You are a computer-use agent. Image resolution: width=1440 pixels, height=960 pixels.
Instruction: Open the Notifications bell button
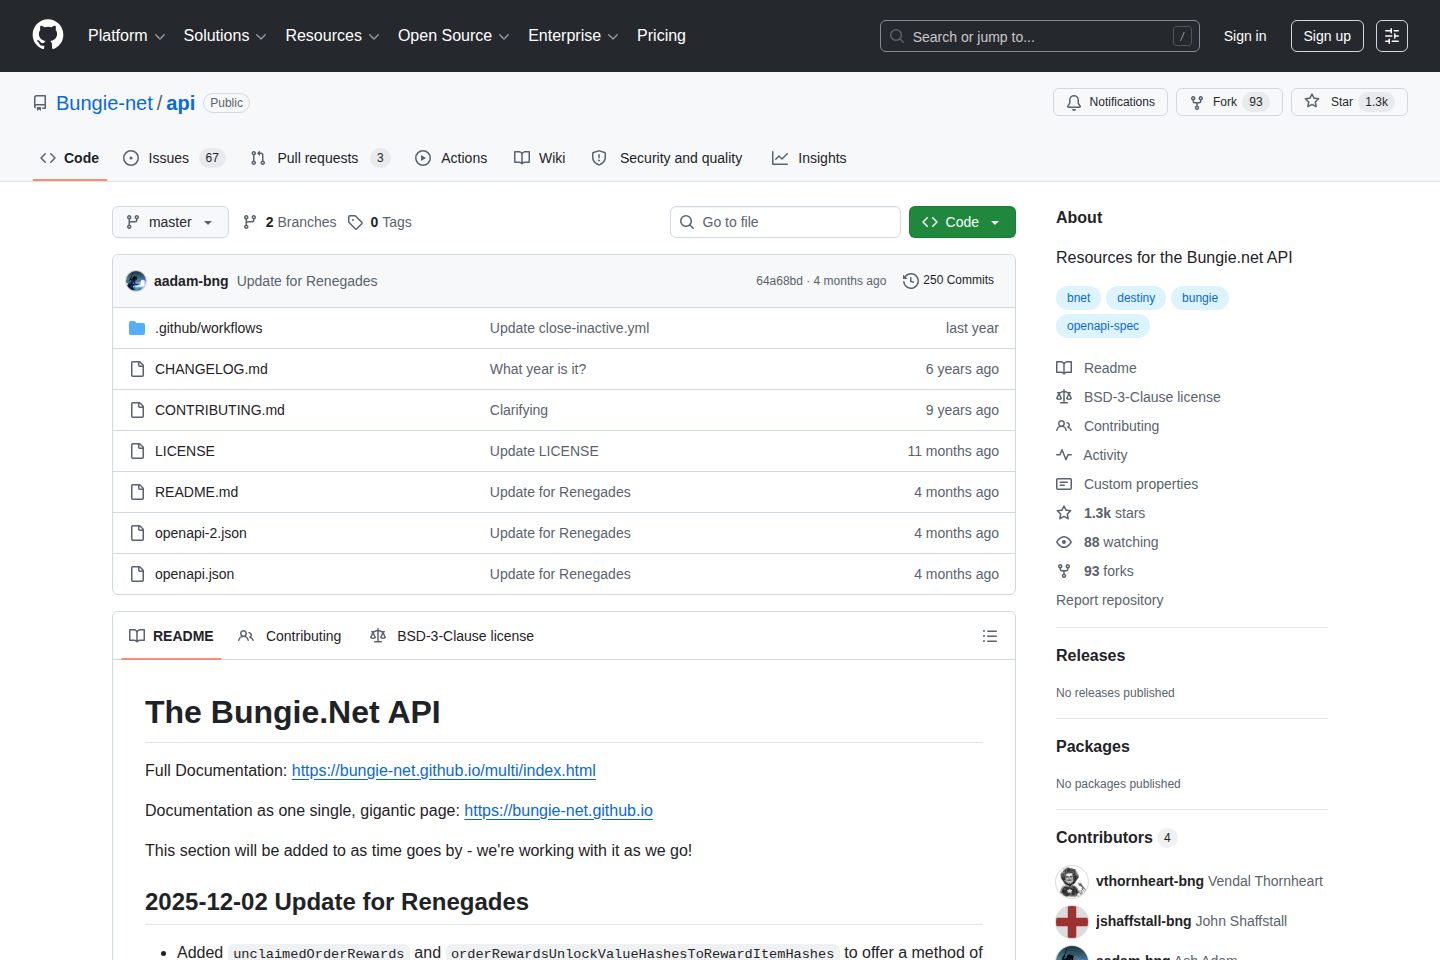pos(1110,102)
